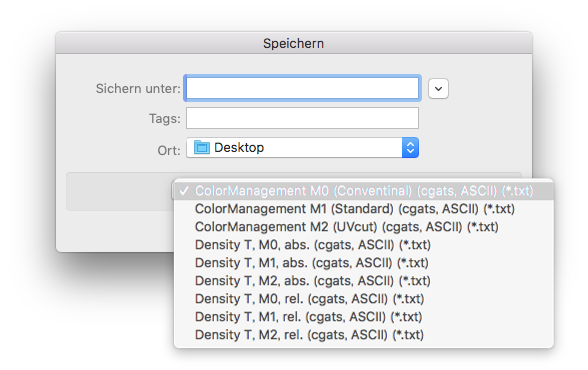Click the Sichern unter label

click(138, 89)
